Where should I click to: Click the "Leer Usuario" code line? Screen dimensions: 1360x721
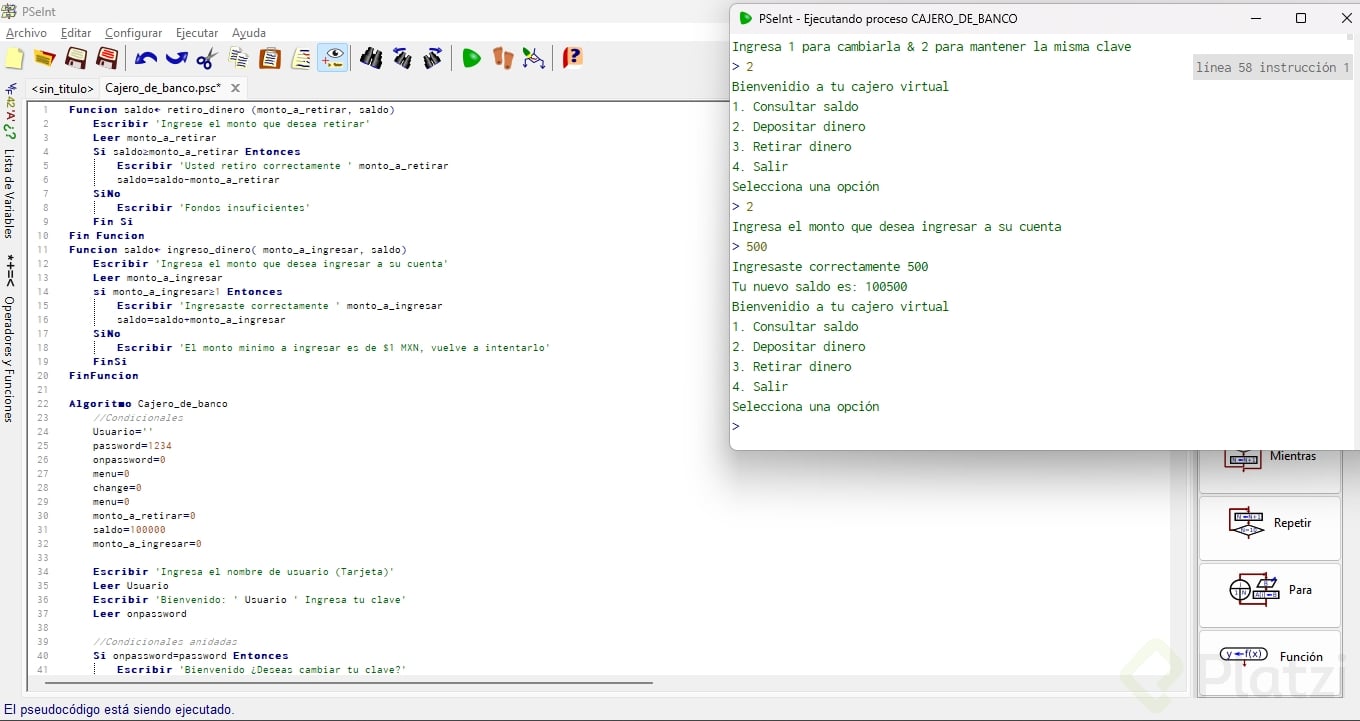coord(130,586)
